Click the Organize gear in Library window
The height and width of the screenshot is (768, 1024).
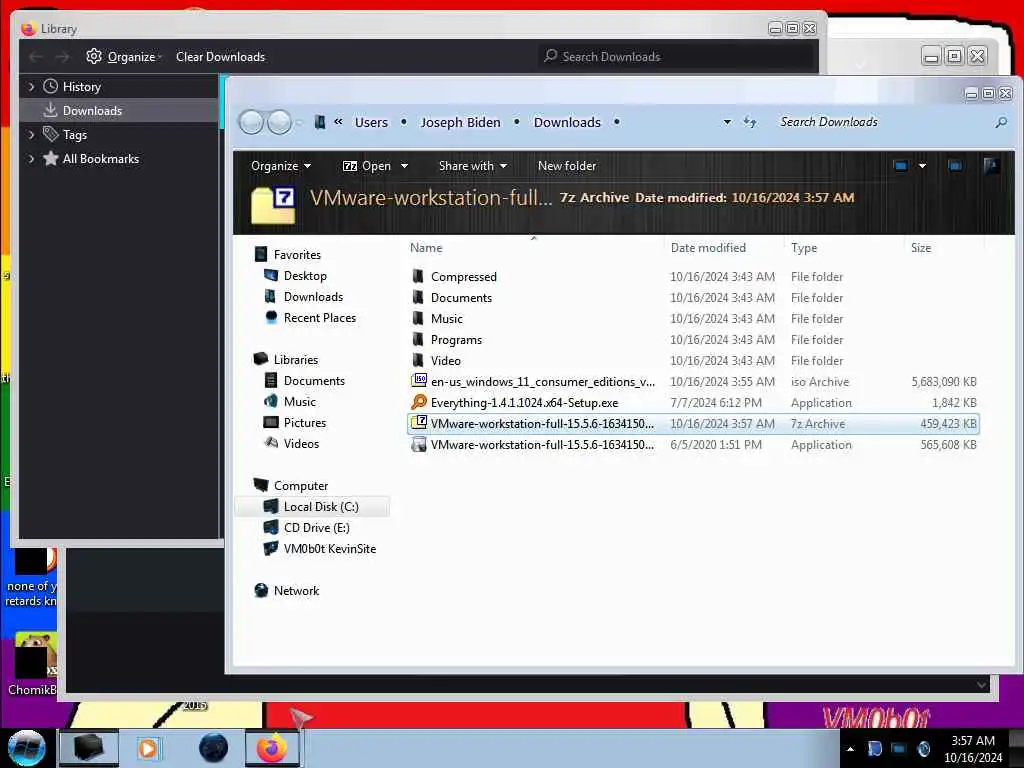(x=93, y=57)
